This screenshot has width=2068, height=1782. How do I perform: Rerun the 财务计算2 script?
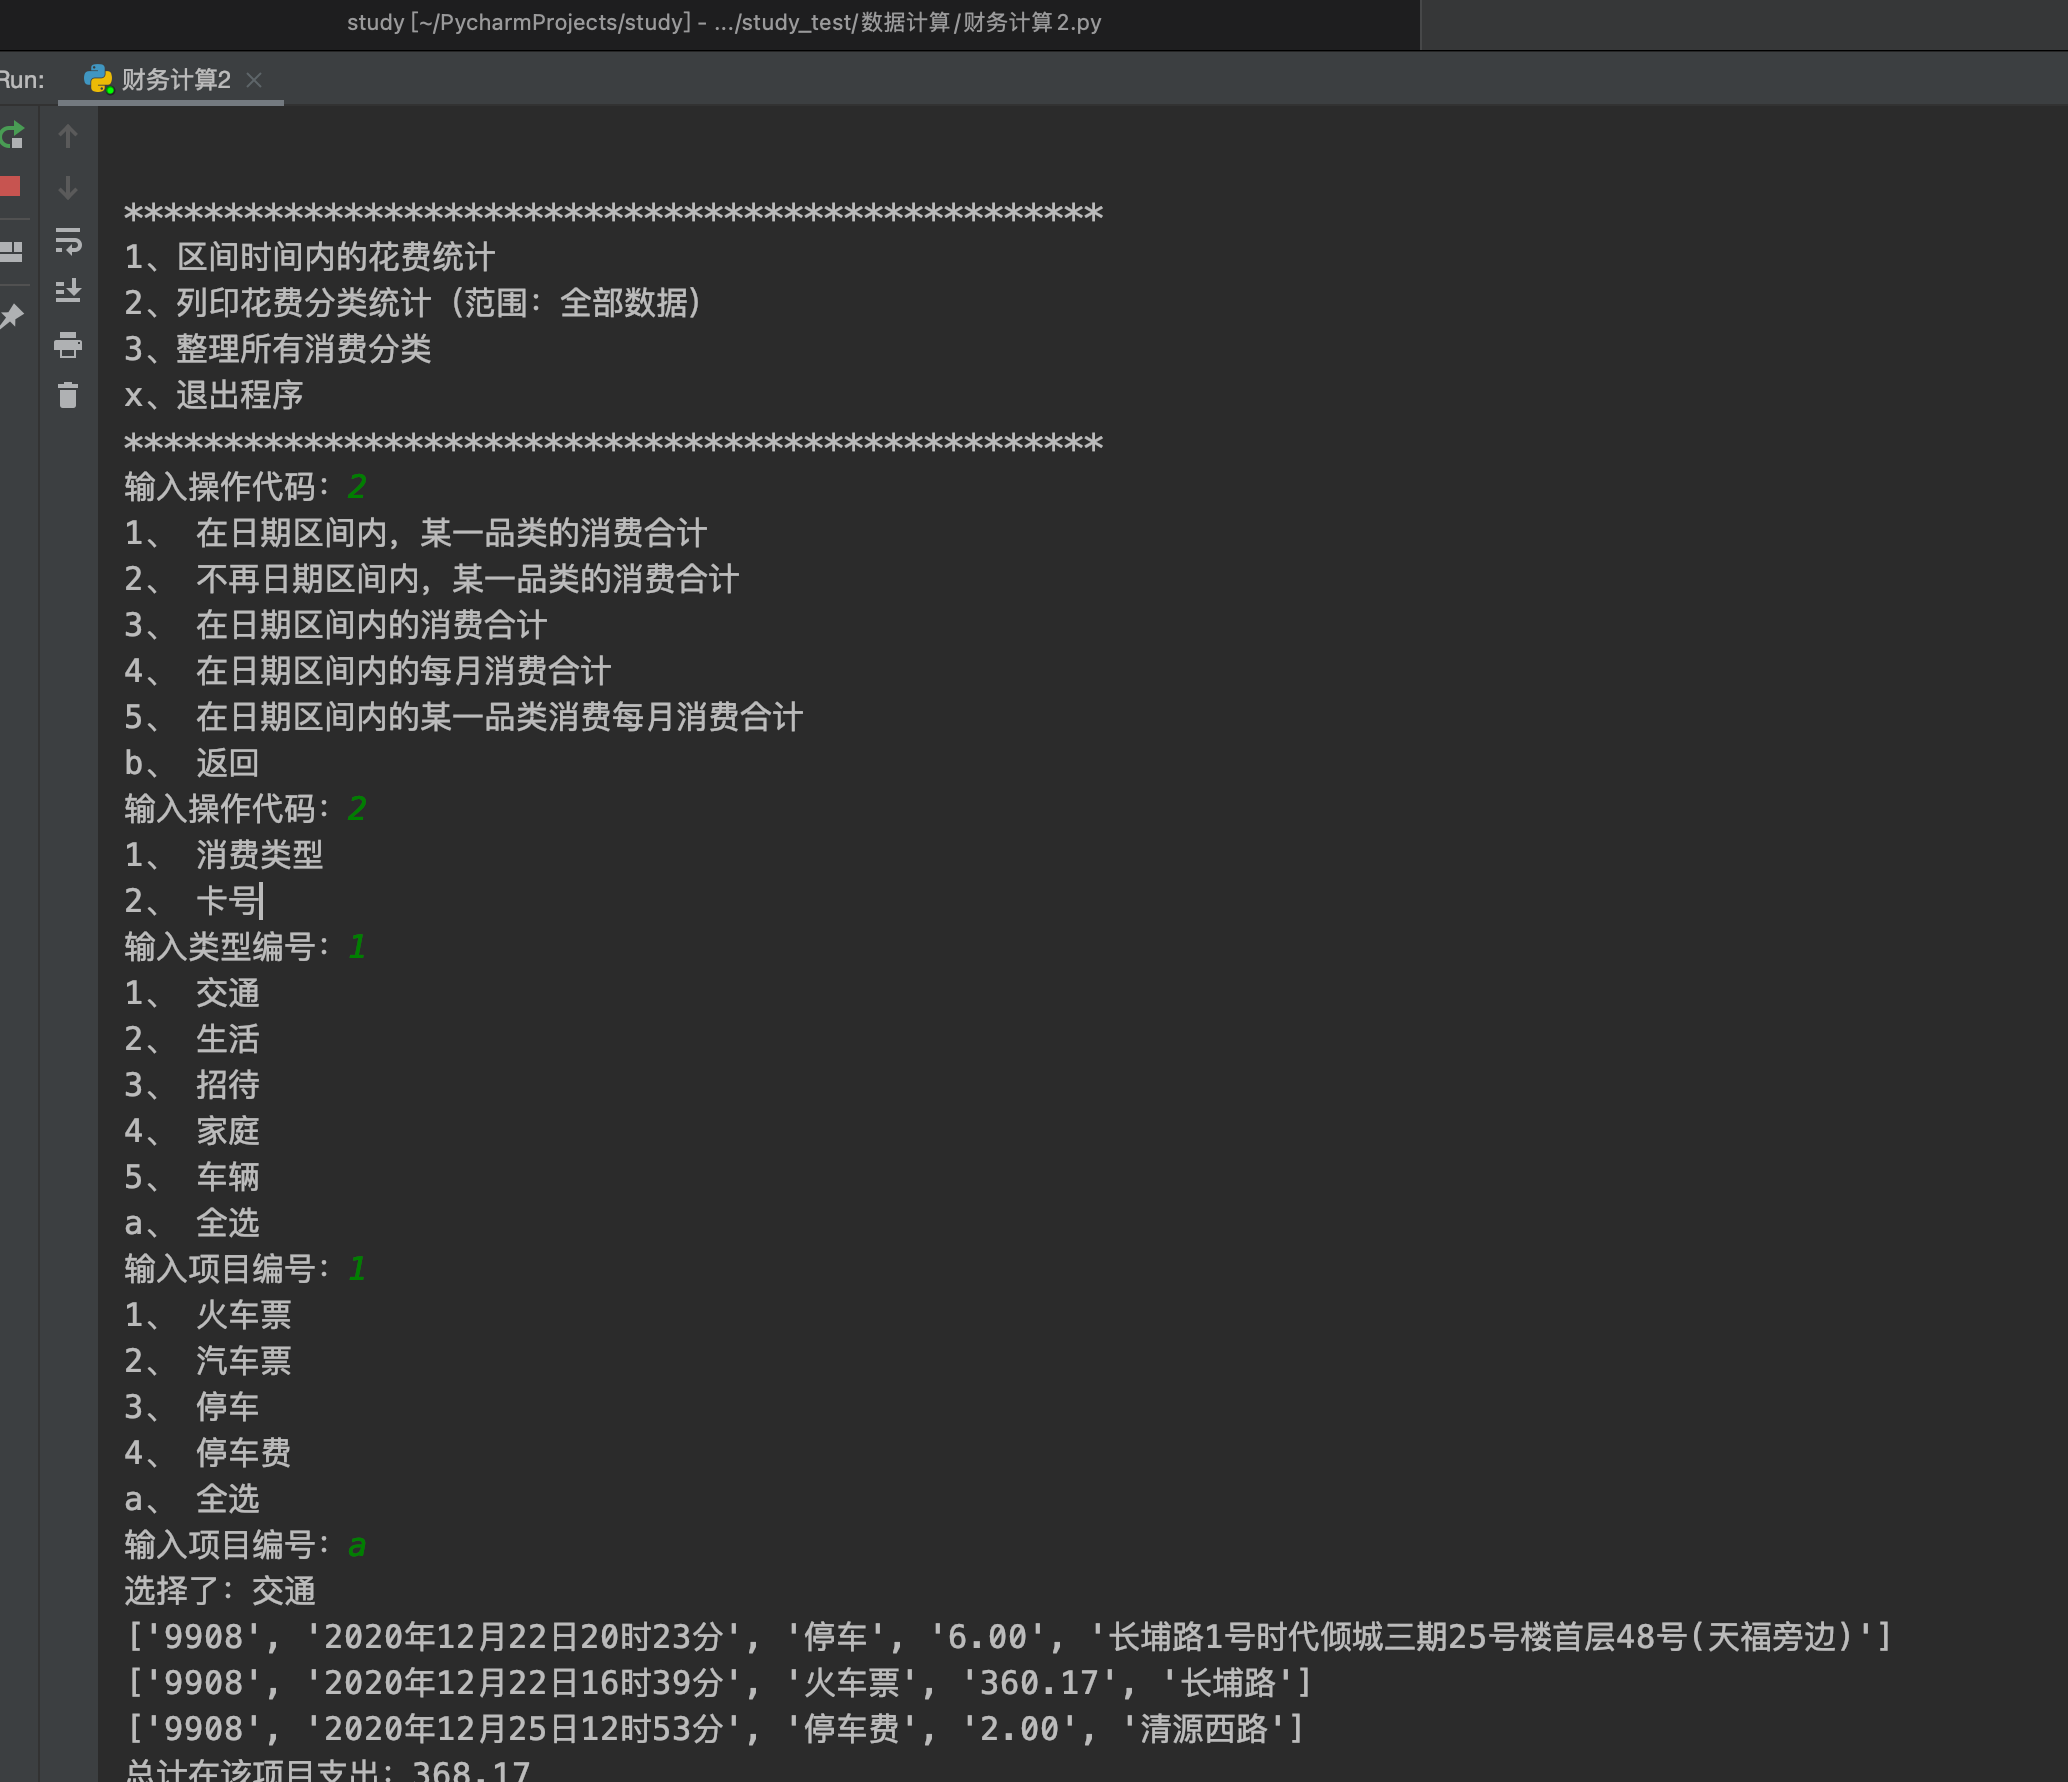12,135
